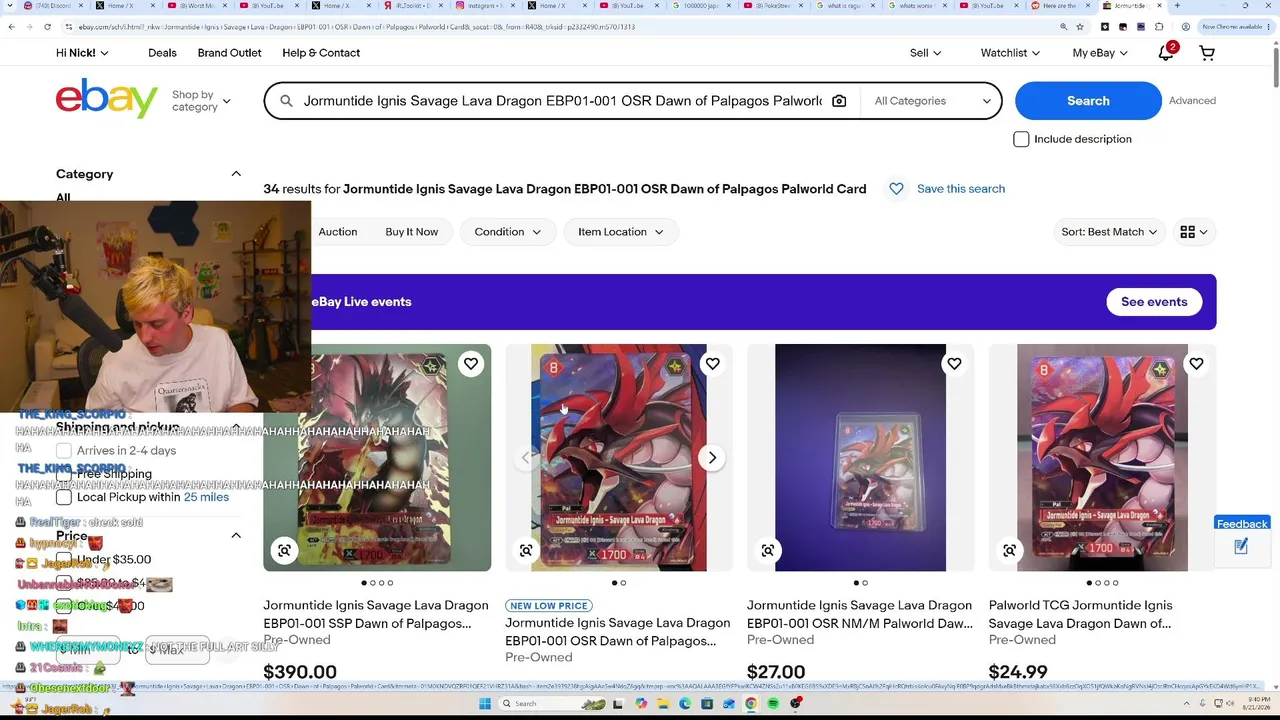Open the 25 miles pickup distance link
This screenshot has width=1280, height=720.
[206, 497]
